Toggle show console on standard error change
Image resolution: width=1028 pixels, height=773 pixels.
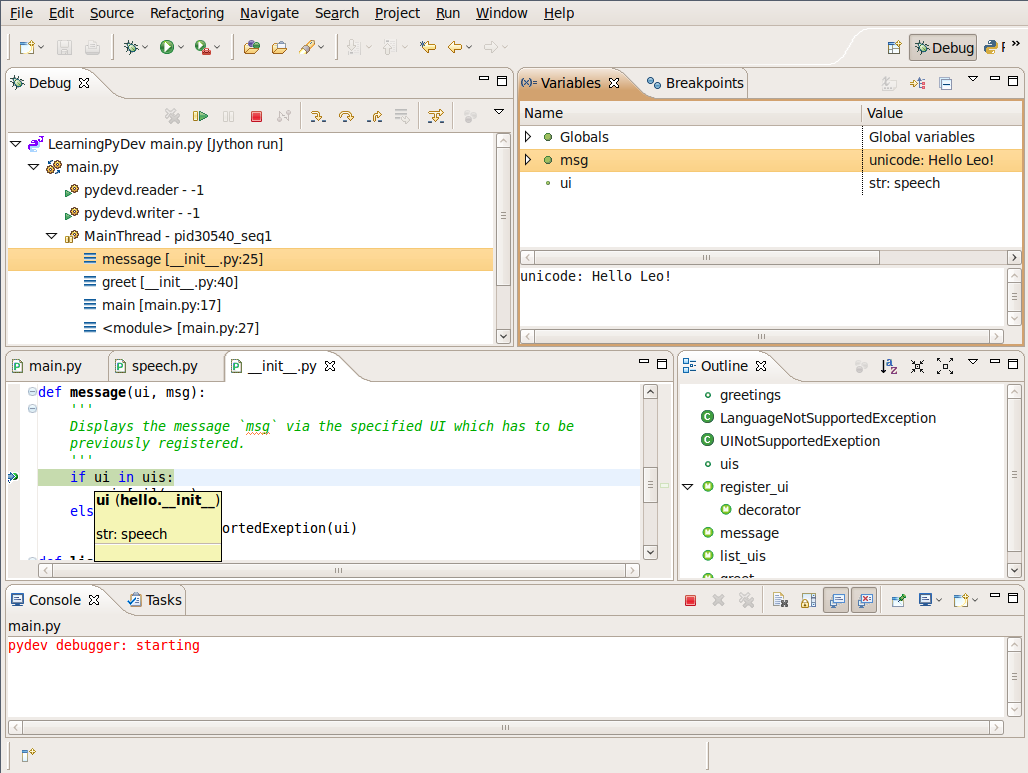click(865, 601)
